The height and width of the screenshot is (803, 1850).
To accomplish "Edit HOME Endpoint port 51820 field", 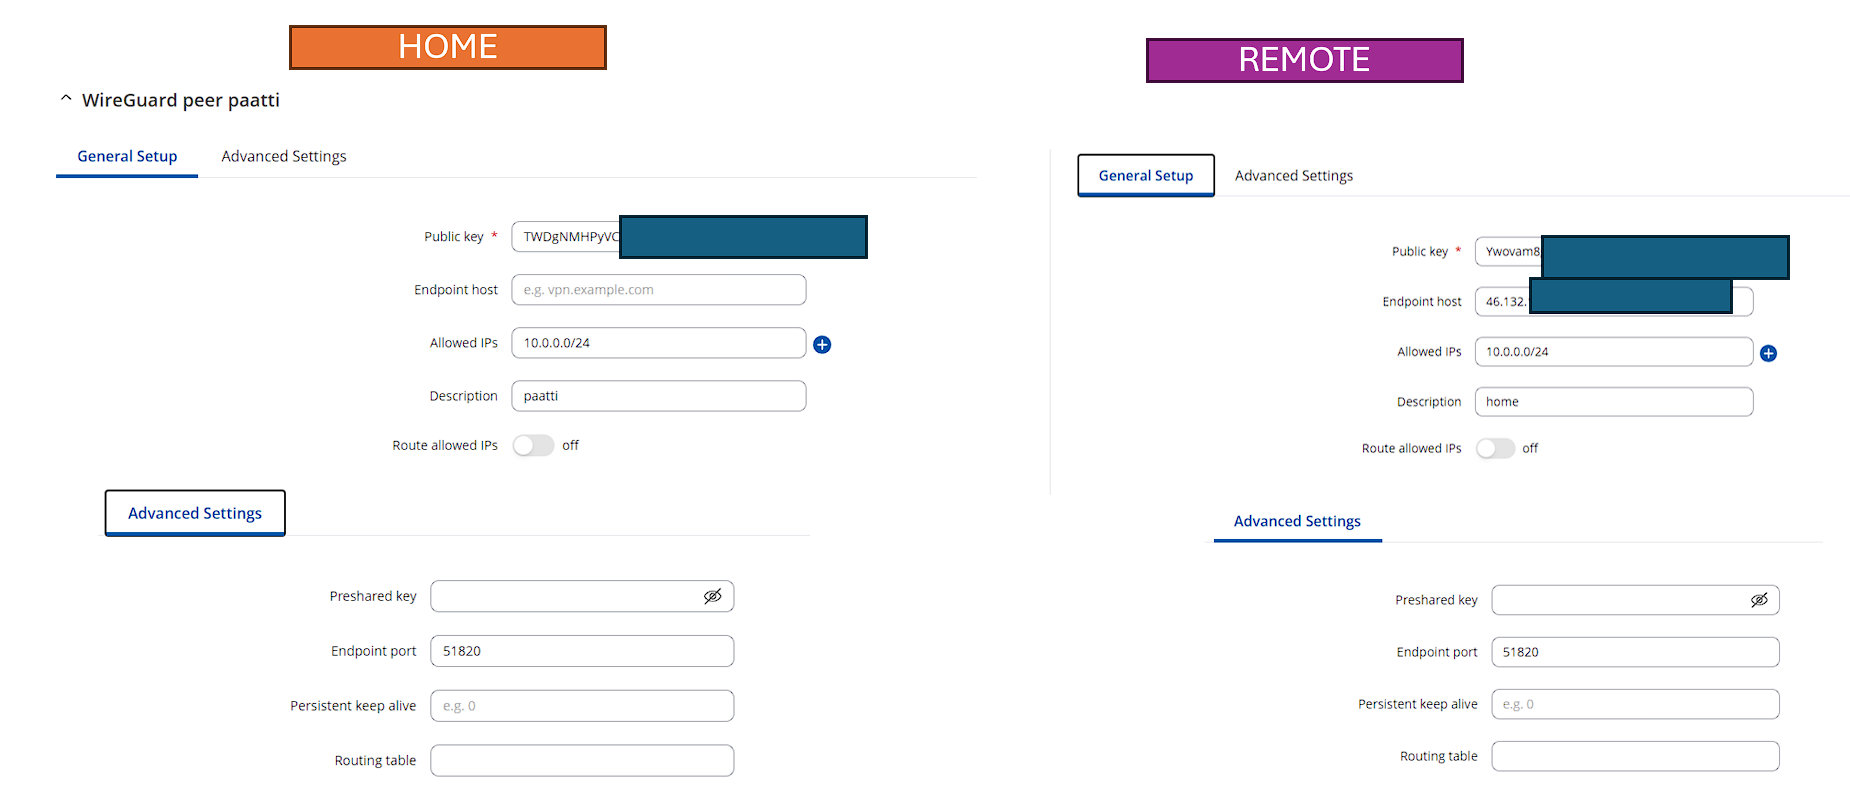I will click(582, 651).
